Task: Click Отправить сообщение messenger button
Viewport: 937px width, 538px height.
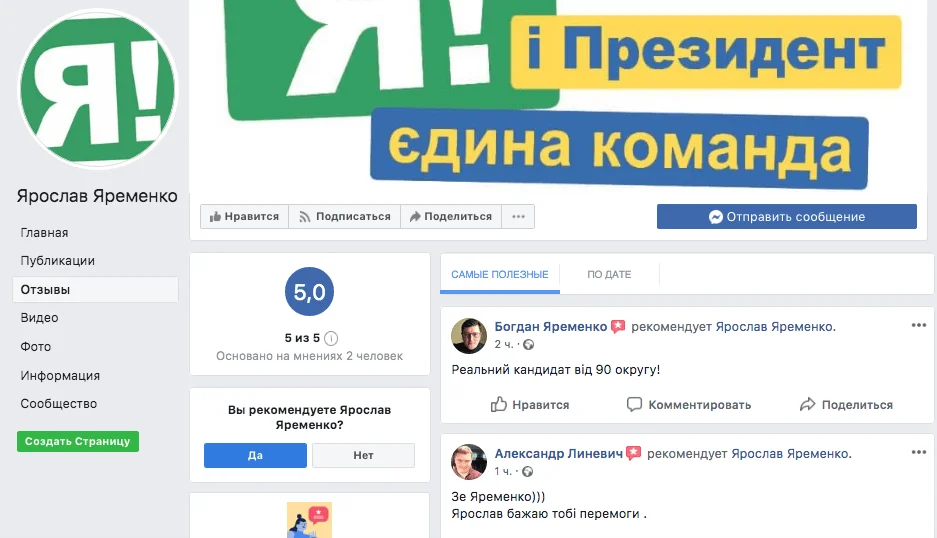Action: tap(786, 216)
